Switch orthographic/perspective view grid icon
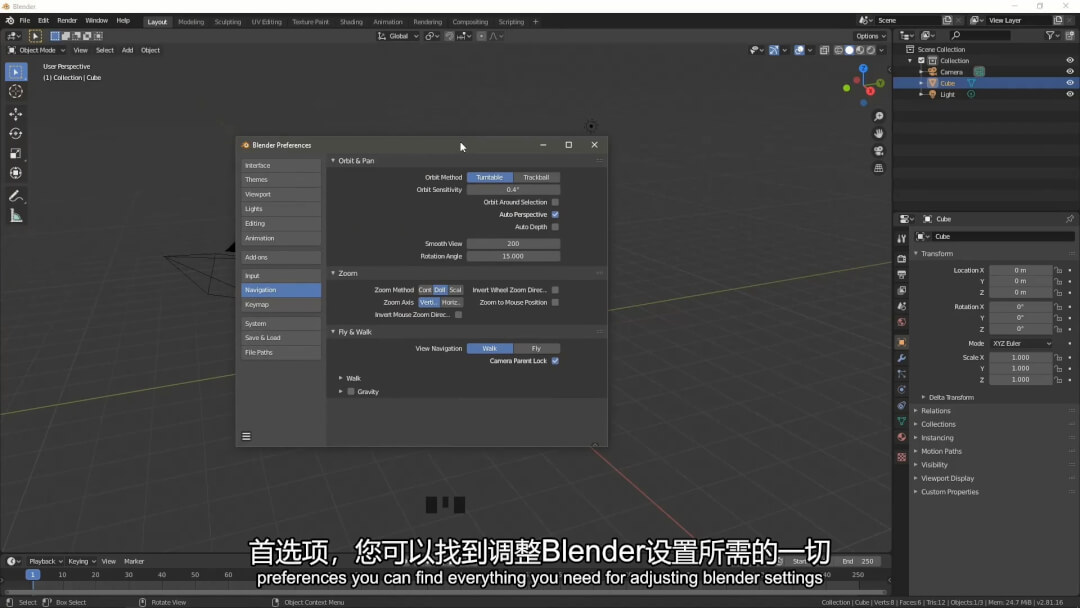 [x=879, y=168]
